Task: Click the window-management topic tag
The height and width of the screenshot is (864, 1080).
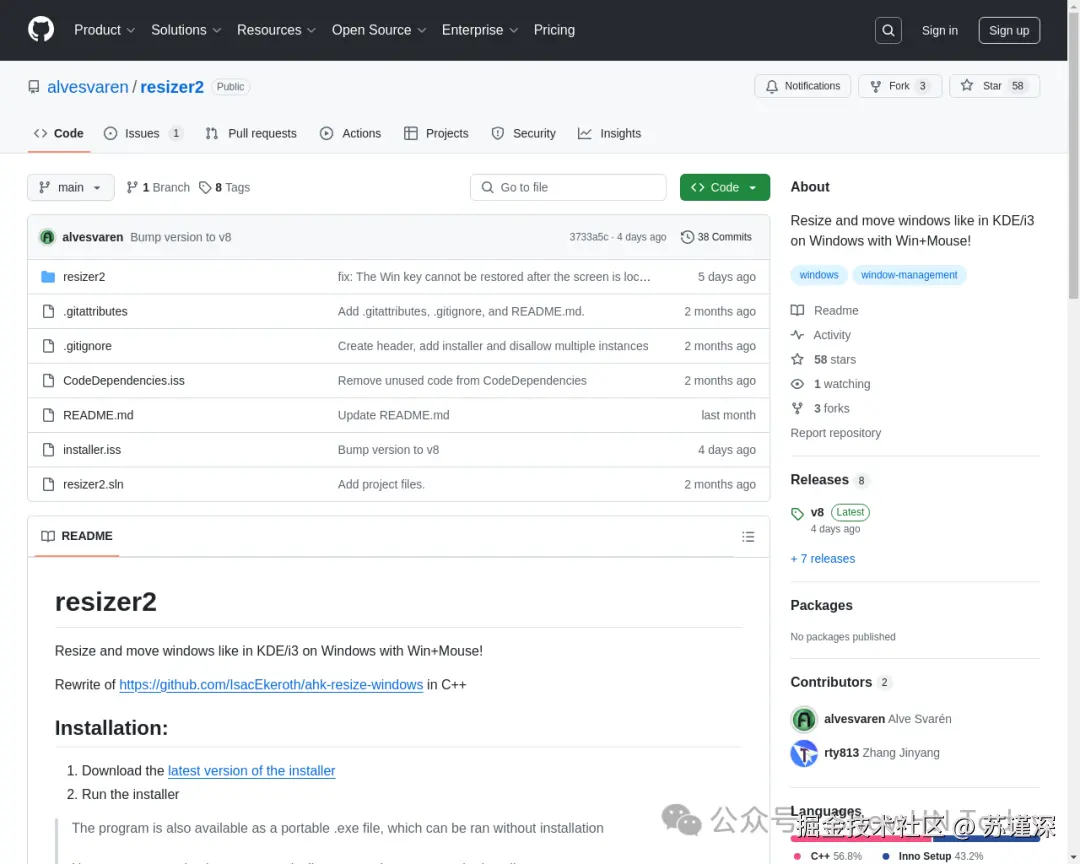Action: coord(909,275)
